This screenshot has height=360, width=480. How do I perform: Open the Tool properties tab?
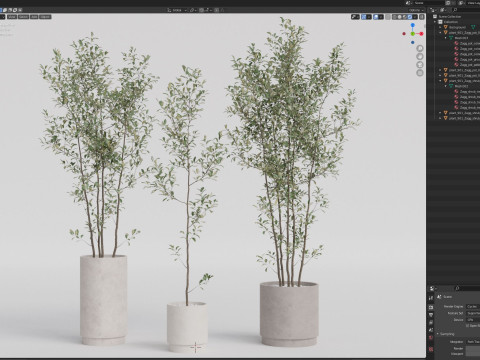[x=431, y=298]
